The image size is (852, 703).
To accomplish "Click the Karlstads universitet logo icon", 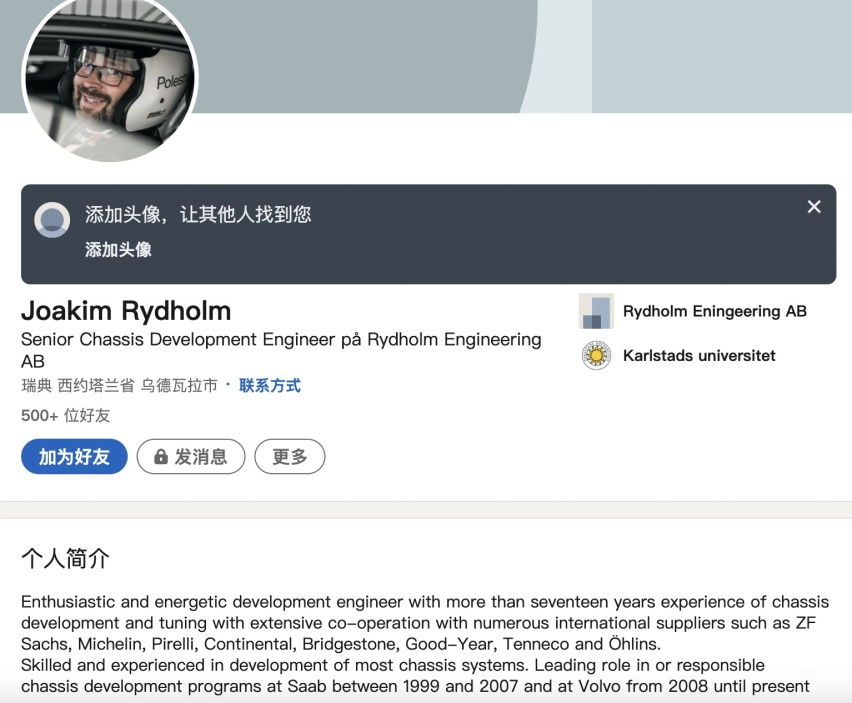I will point(596,356).
